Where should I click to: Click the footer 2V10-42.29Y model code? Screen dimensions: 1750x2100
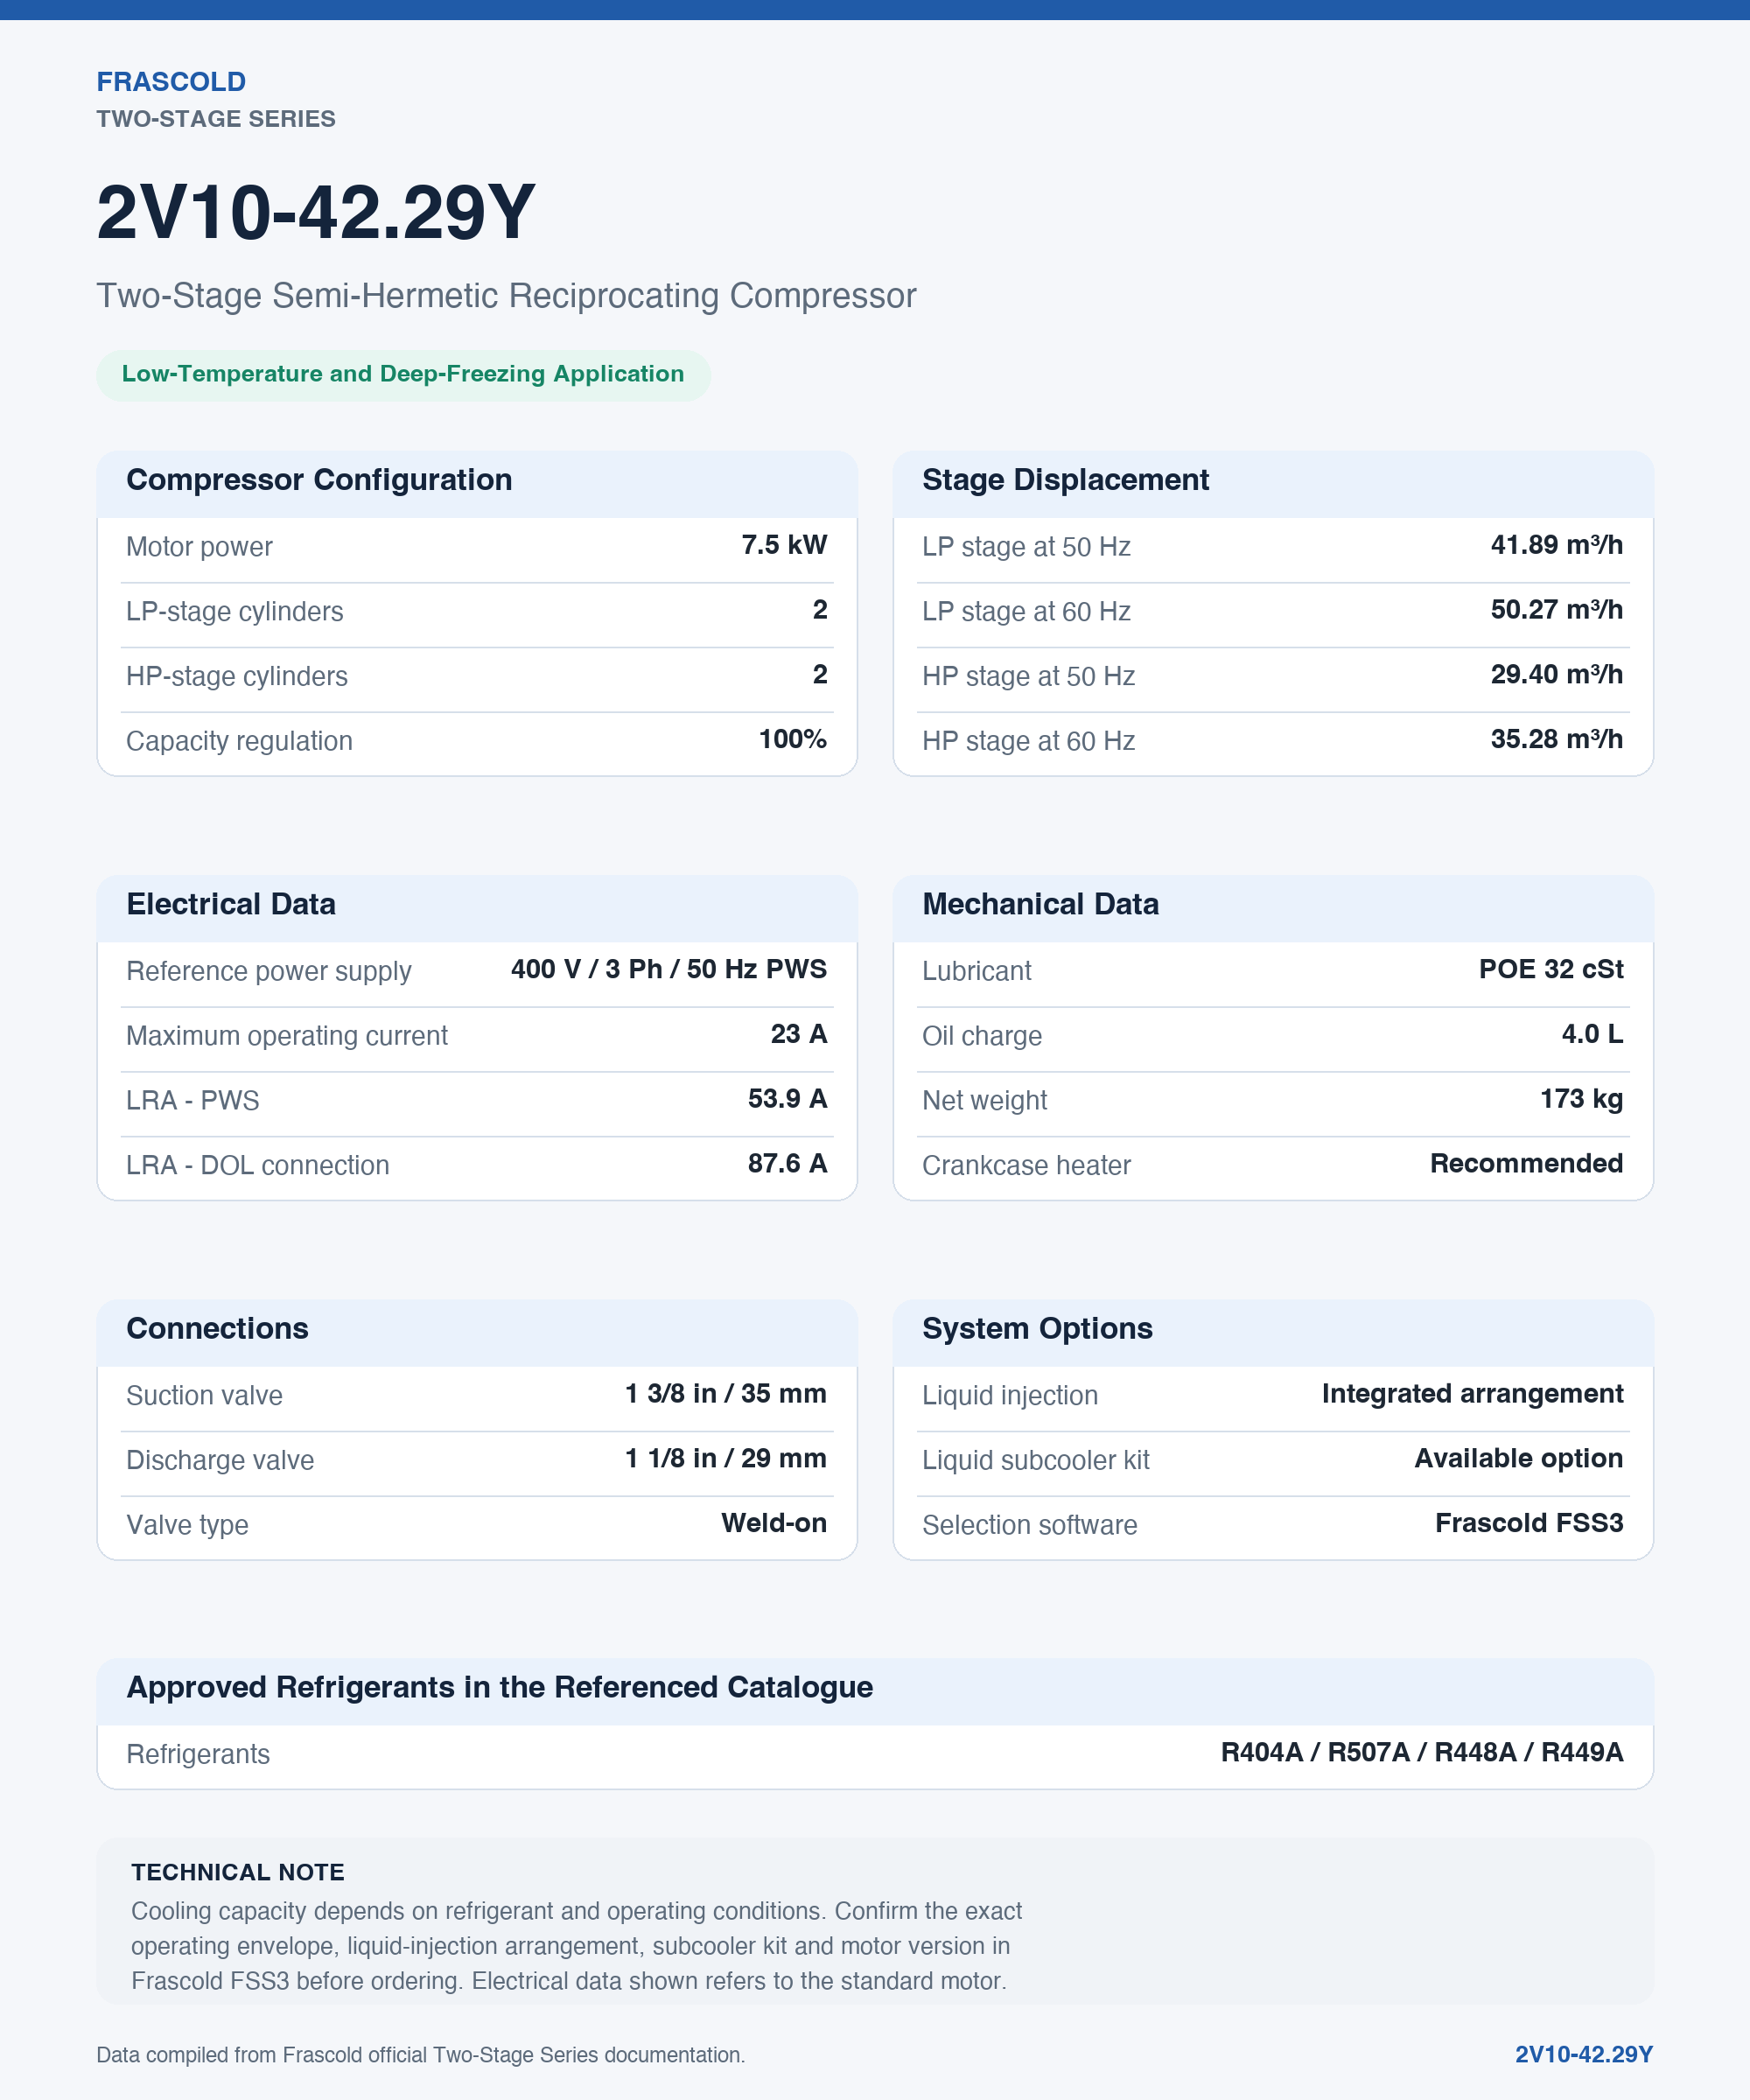pyautogui.click(x=1584, y=2055)
